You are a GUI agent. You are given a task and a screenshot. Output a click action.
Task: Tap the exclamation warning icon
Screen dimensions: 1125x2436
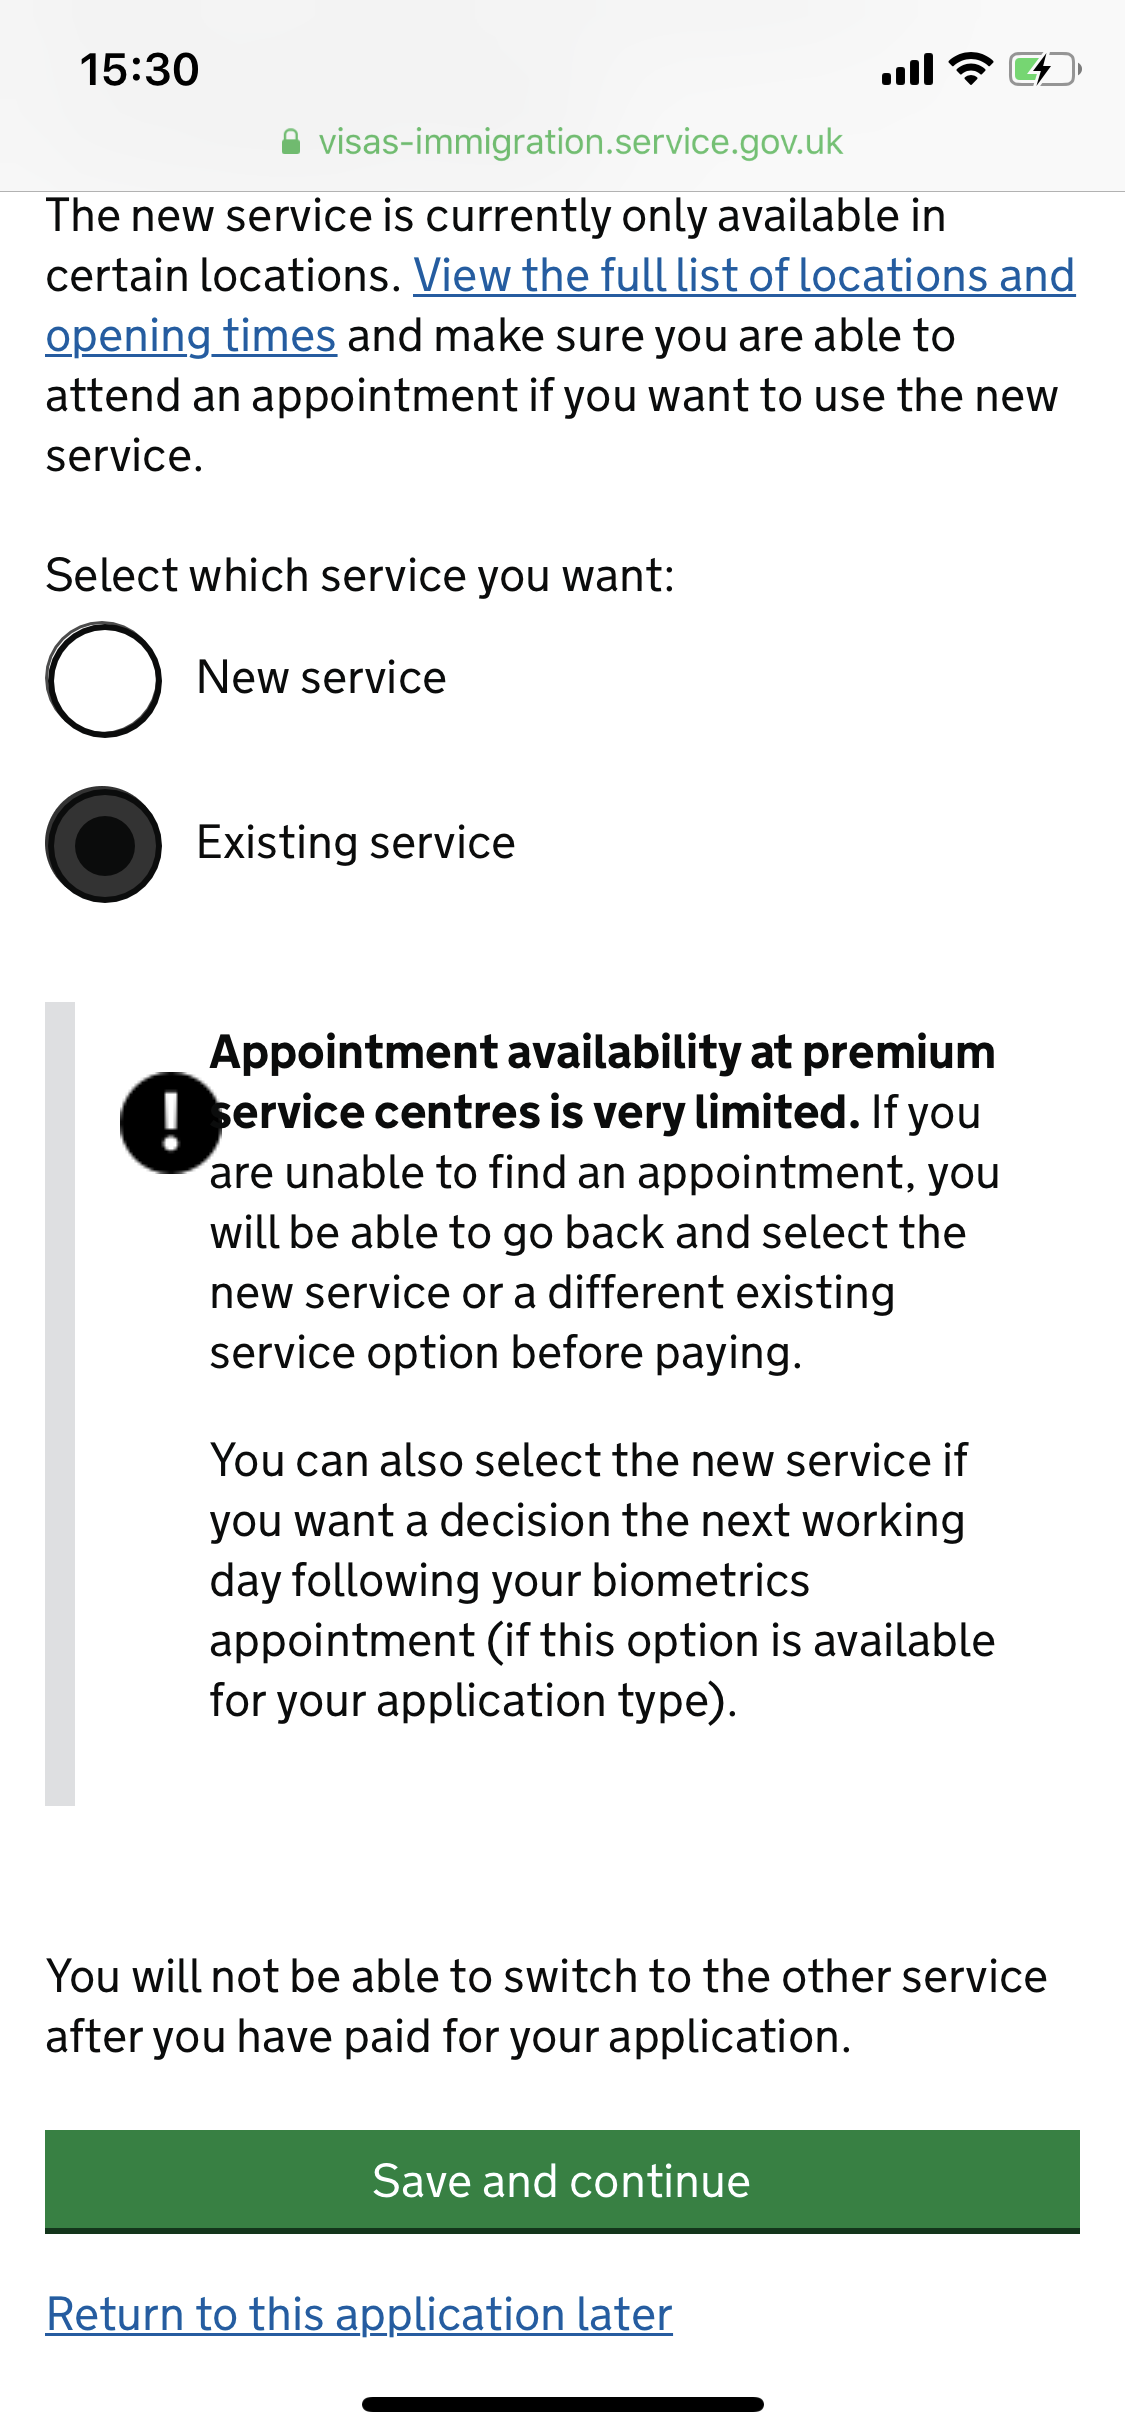click(x=170, y=1122)
